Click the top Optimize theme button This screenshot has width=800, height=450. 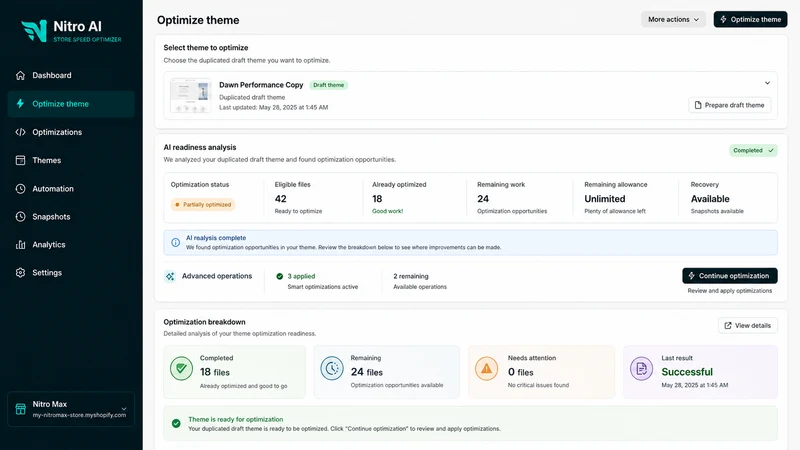(750, 19)
